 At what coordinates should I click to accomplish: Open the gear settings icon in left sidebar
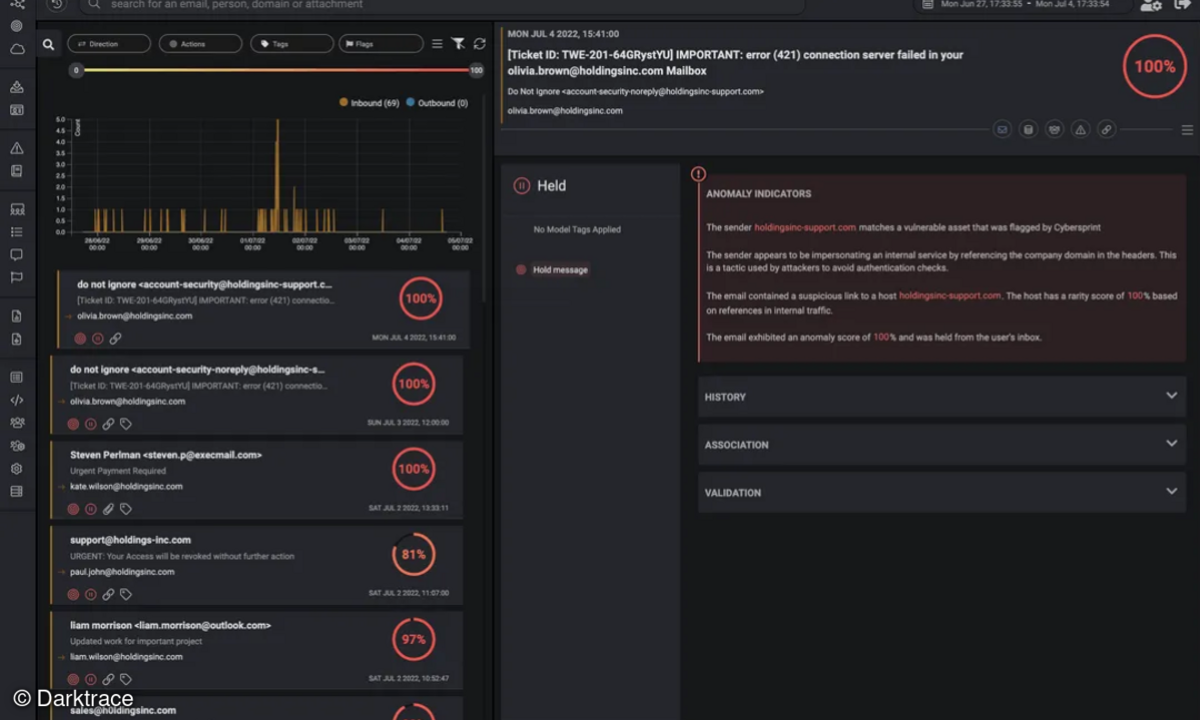[17, 468]
